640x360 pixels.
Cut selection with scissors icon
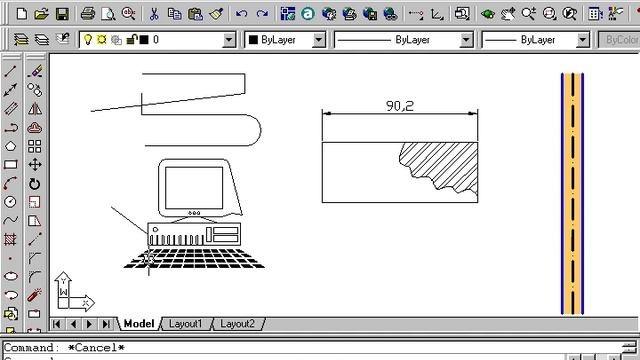[154, 14]
